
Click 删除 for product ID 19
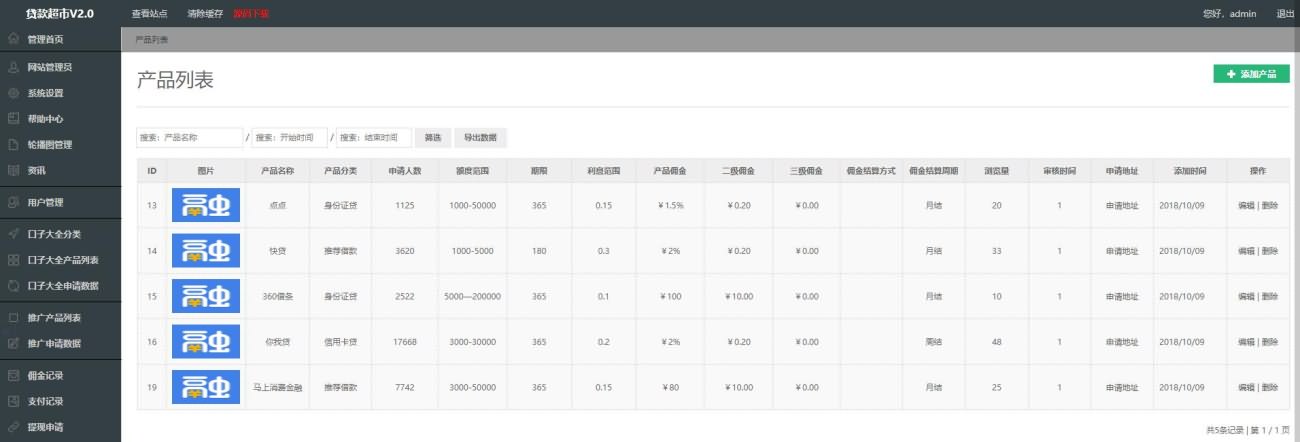pyautogui.click(x=1270, y=387)
